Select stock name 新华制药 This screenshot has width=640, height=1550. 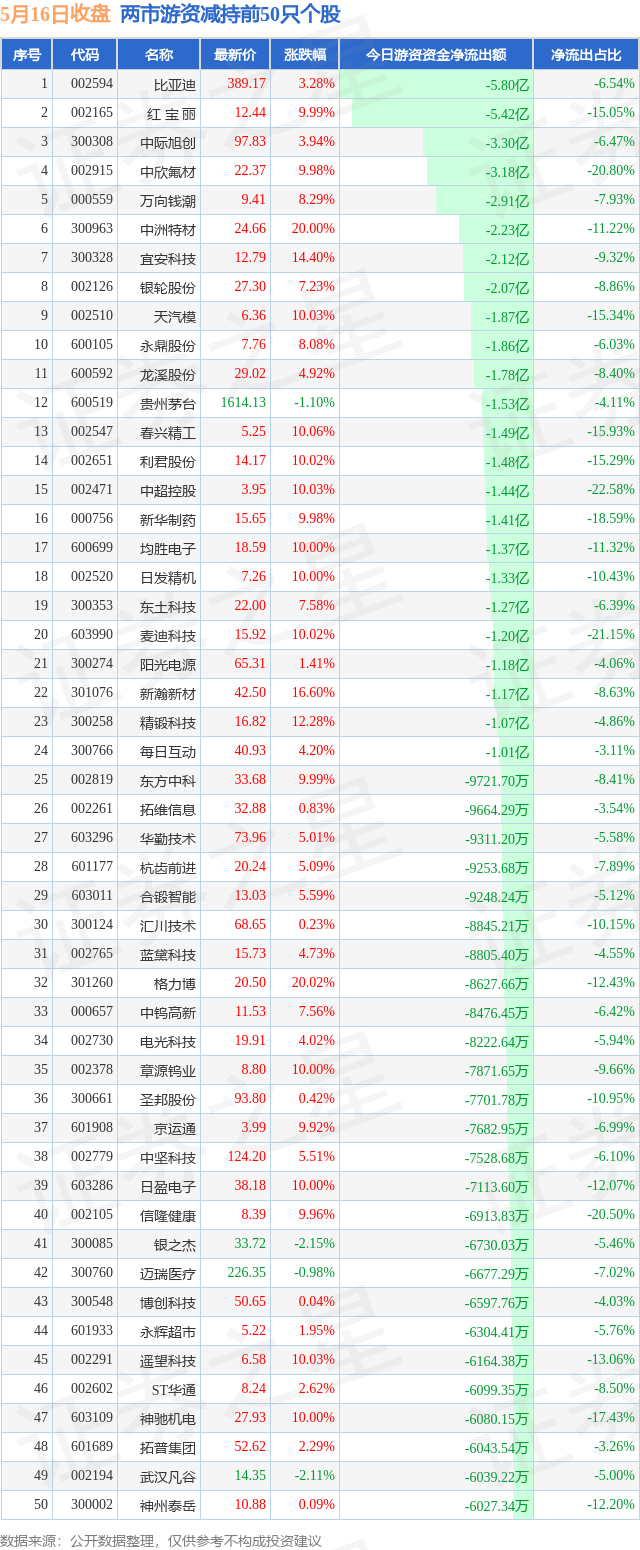click(x=168, y=519)
